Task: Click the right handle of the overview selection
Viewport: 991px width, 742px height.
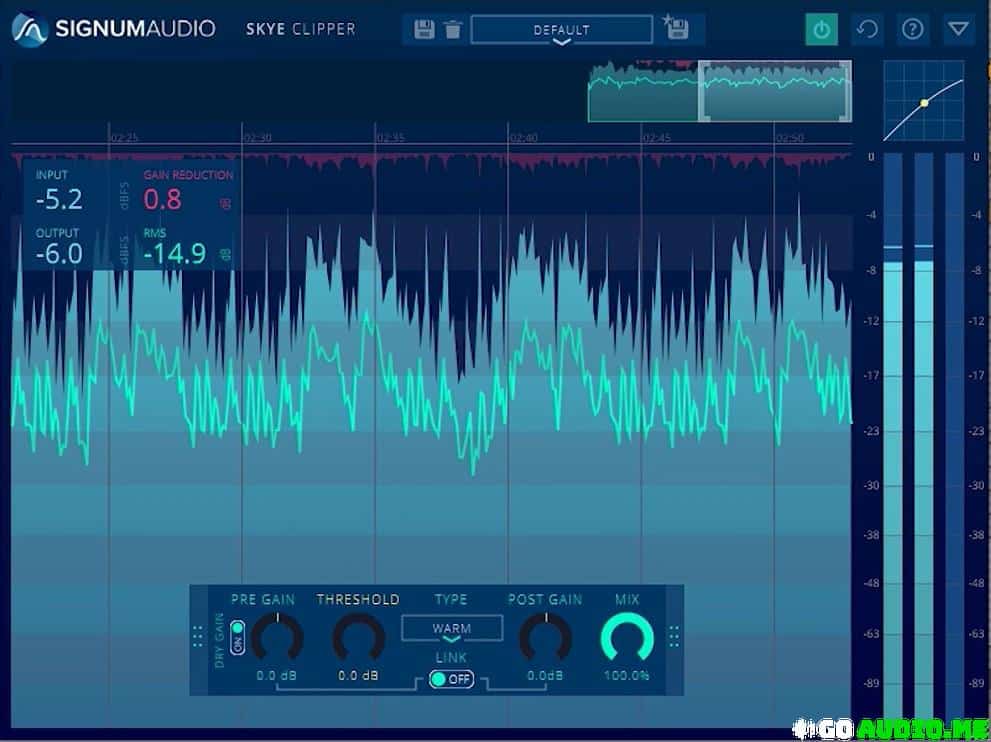Action: coord(846,91)
